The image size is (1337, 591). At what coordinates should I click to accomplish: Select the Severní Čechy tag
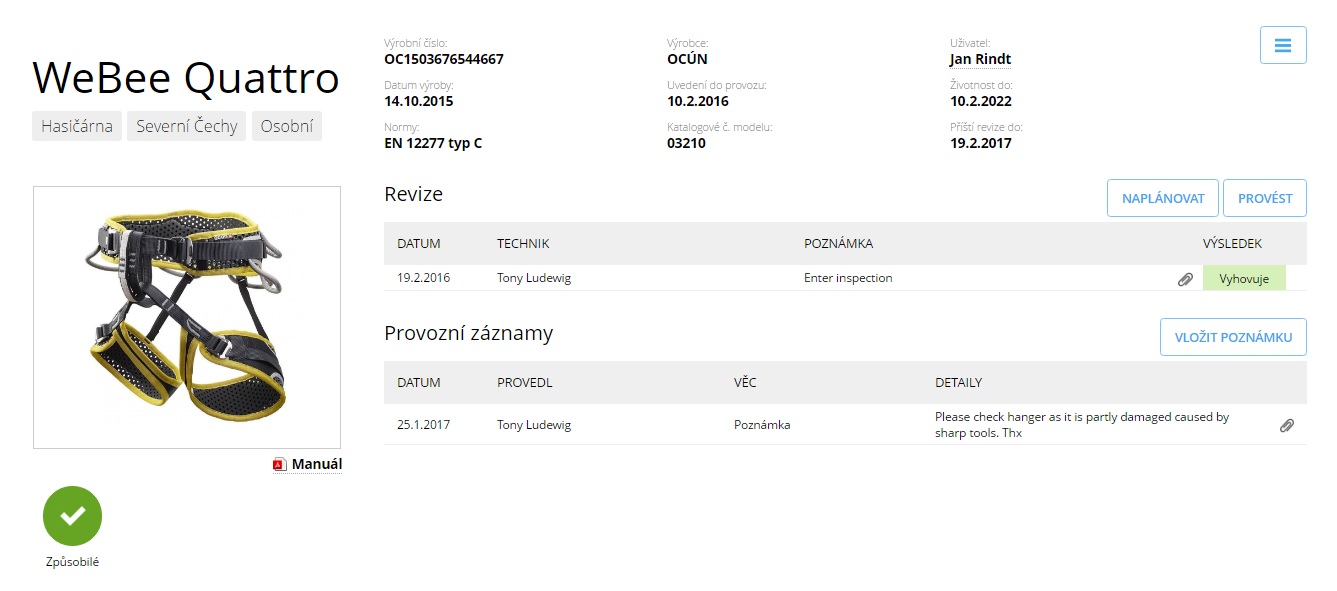tap(187, 126)
